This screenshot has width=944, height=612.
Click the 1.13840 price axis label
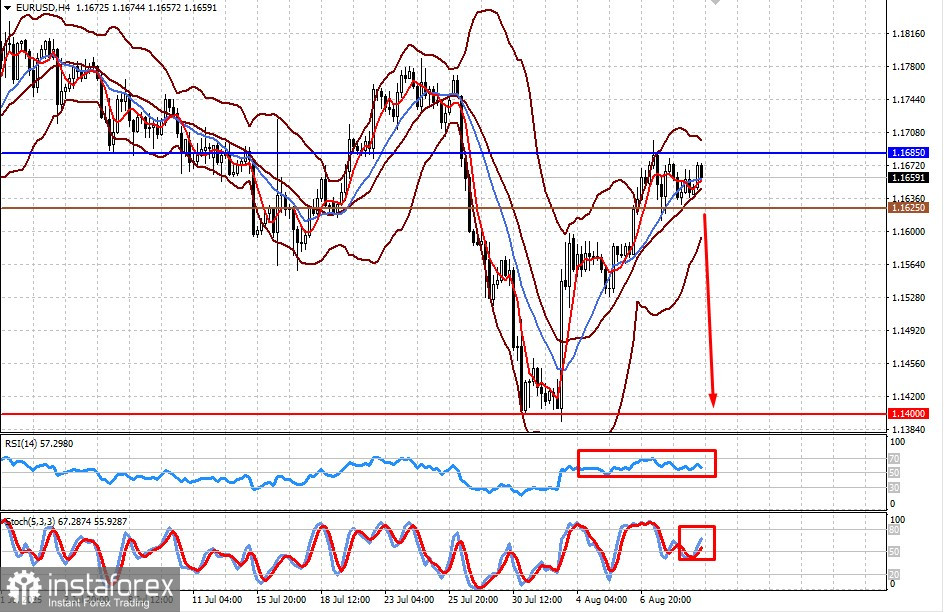[x=908, y=430]
